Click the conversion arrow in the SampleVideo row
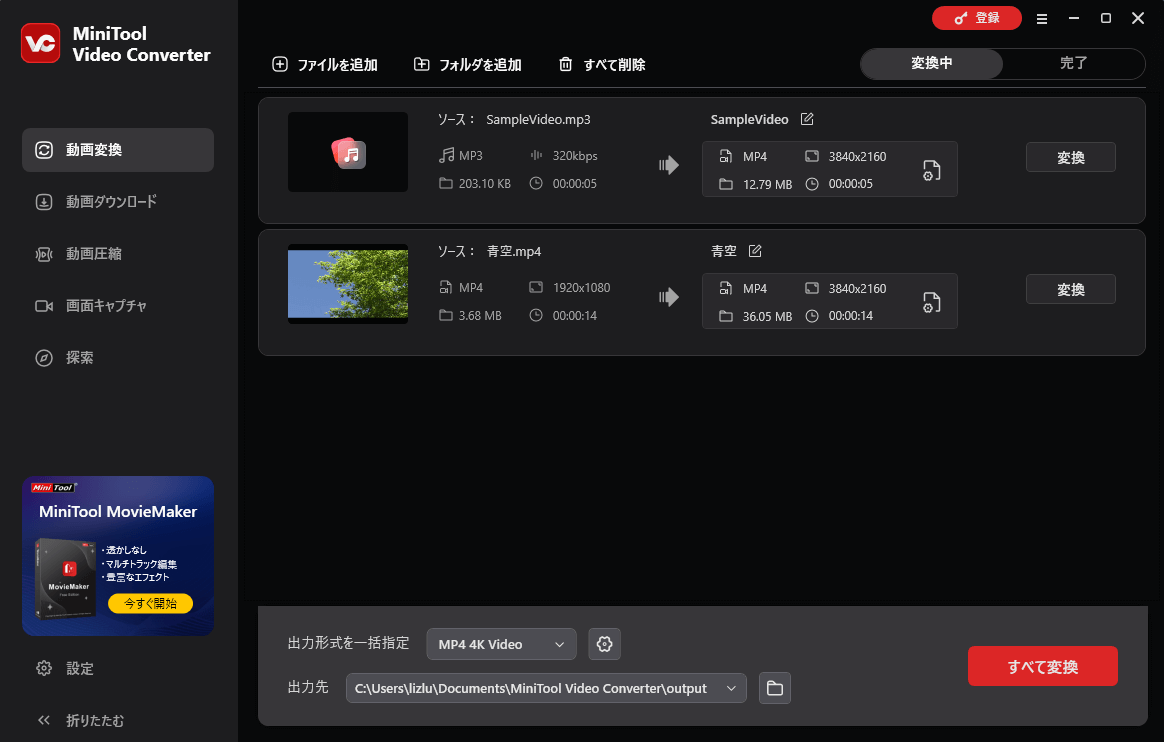The width and height of the screenshot is (1164, 742). tap(669, 165)
